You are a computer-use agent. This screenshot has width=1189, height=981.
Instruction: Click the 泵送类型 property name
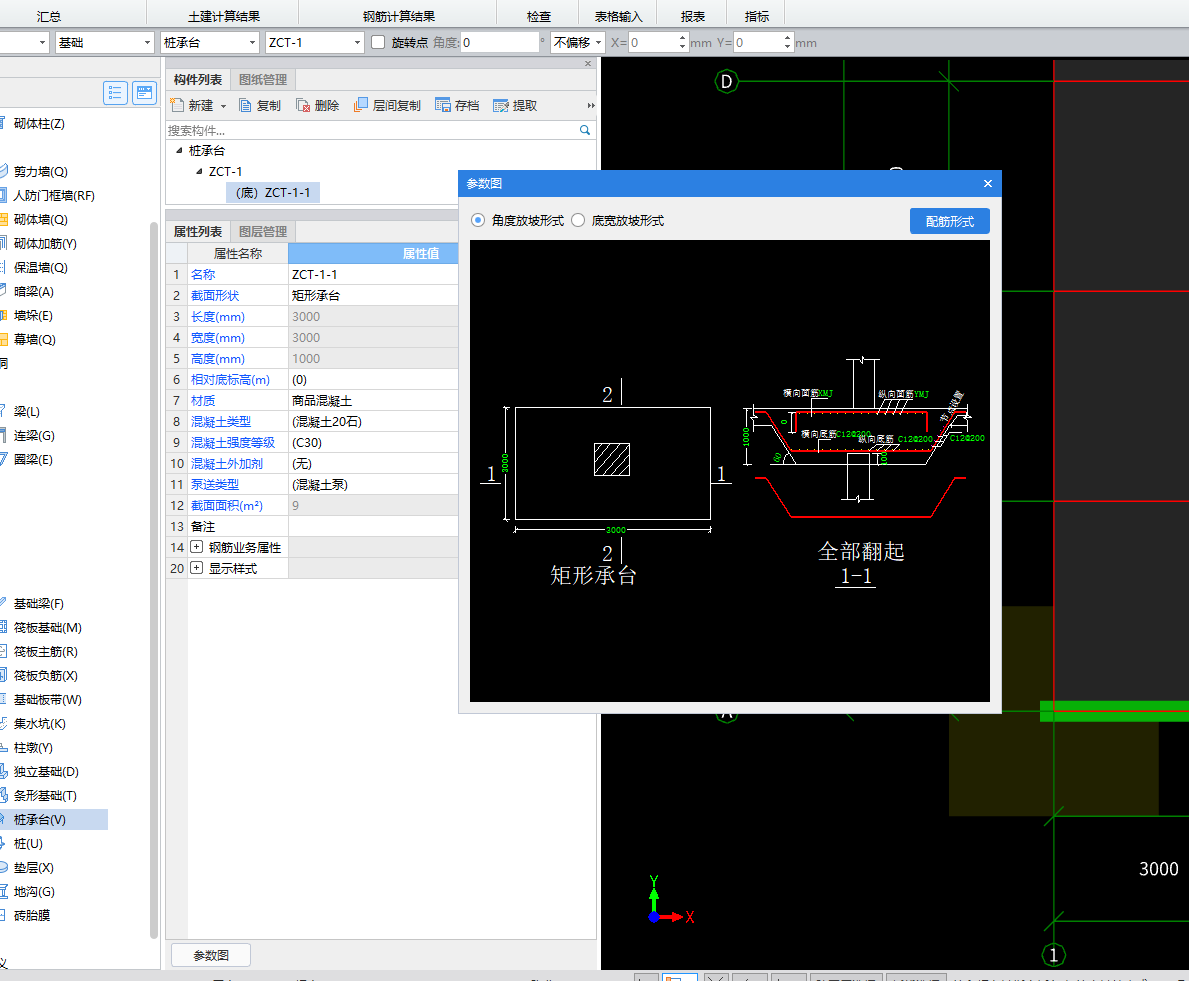215,484
